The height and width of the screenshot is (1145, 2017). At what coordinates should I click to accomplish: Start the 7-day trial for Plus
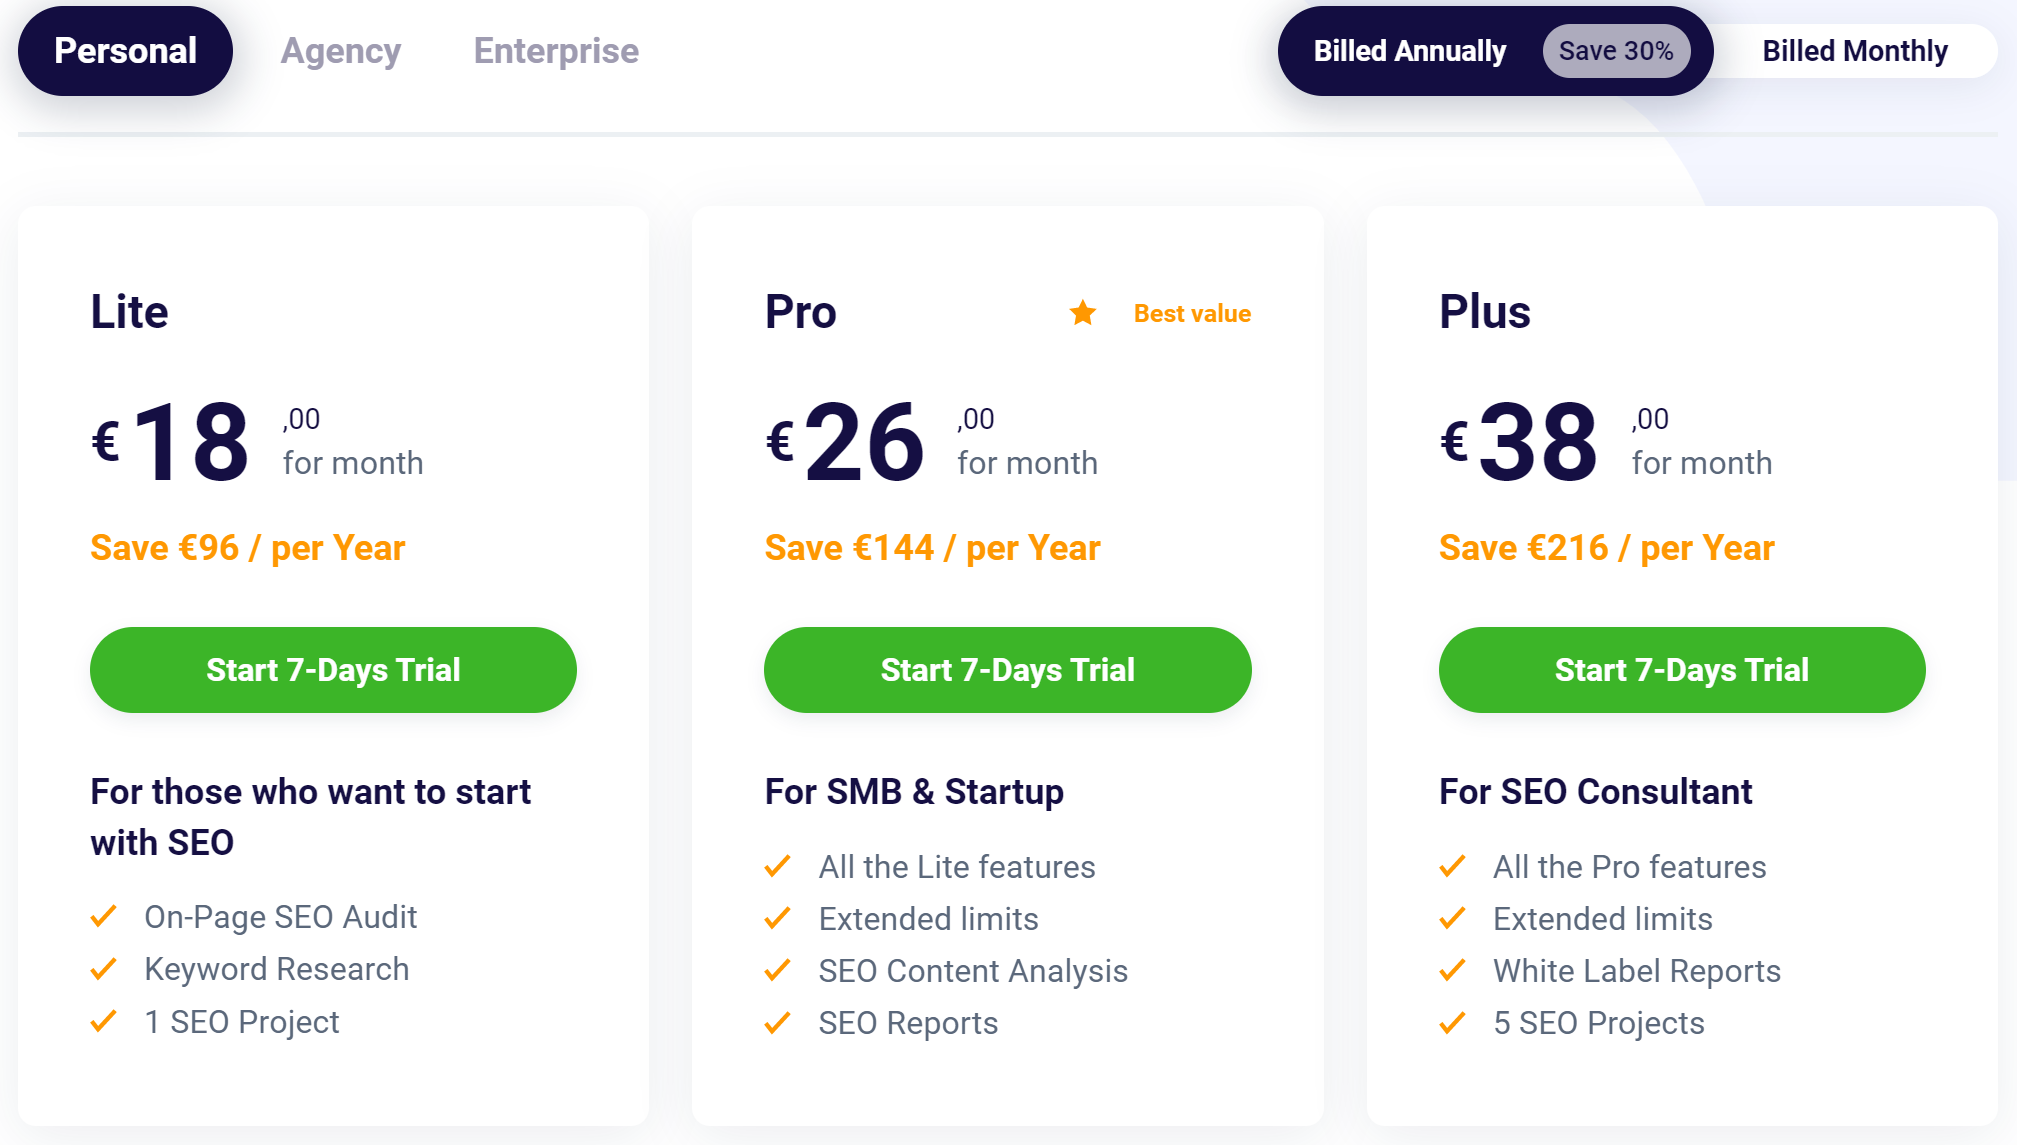(x=1681, y=670)
